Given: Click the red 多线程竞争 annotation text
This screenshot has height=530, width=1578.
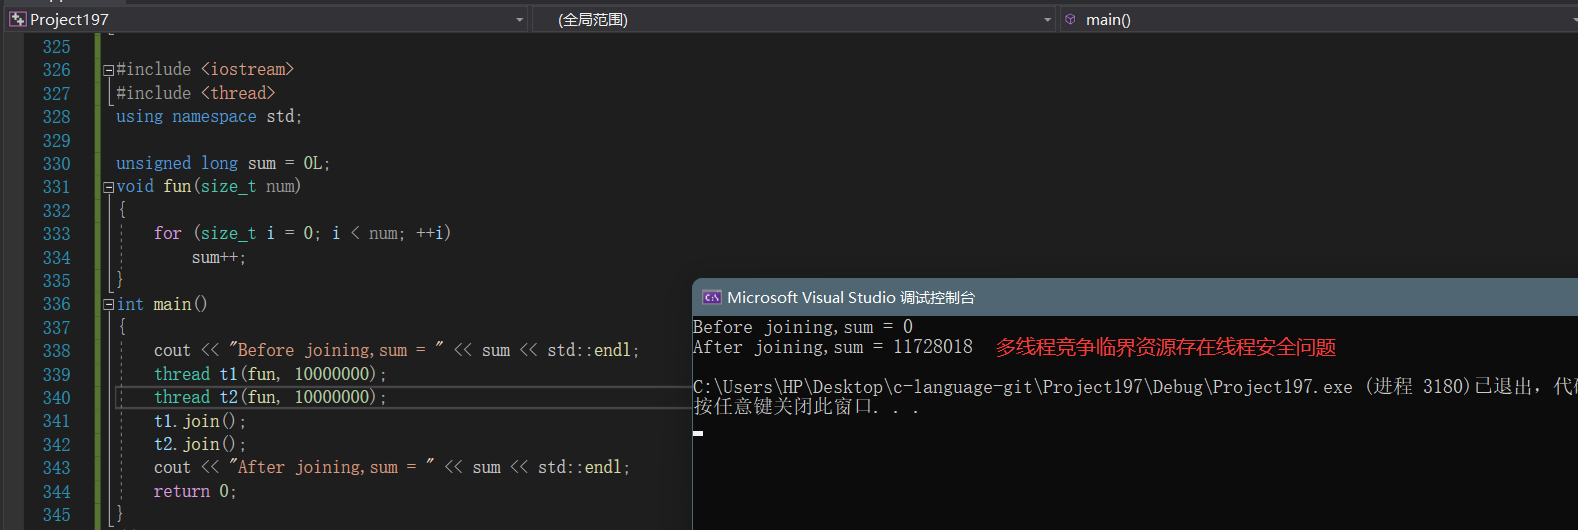Looking at the screenshot, I should 1165,347.
